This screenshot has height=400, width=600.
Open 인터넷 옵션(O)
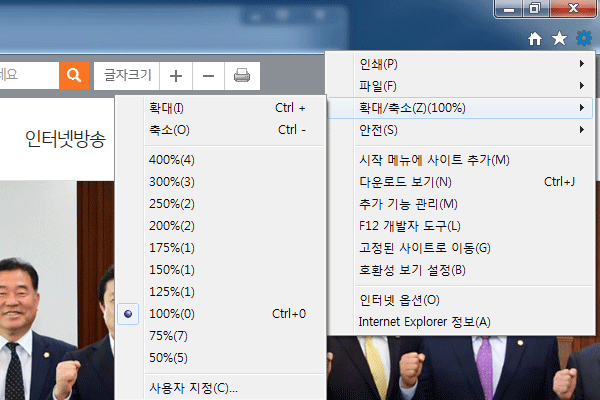coord(460,300)
